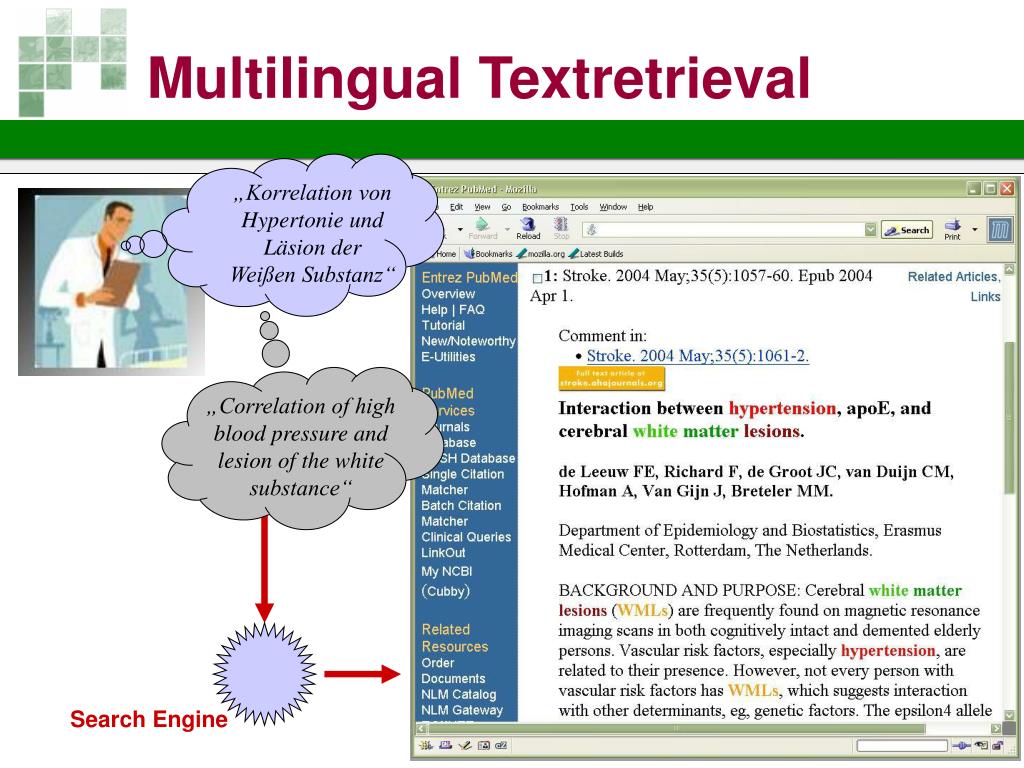Open the Bookmarks menu
Viewport: 1024px width, 768px height.
tap(540, 207)
